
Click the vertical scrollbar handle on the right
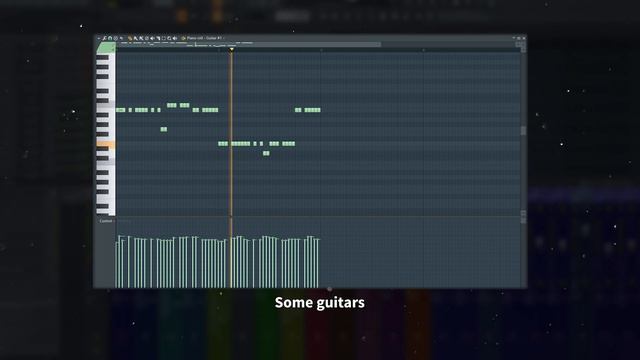(x=523, y=131)
